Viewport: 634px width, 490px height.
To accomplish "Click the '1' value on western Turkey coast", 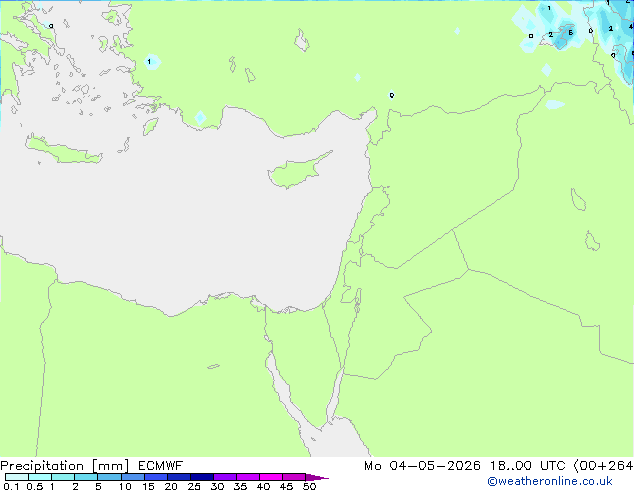I will (149, 62).
